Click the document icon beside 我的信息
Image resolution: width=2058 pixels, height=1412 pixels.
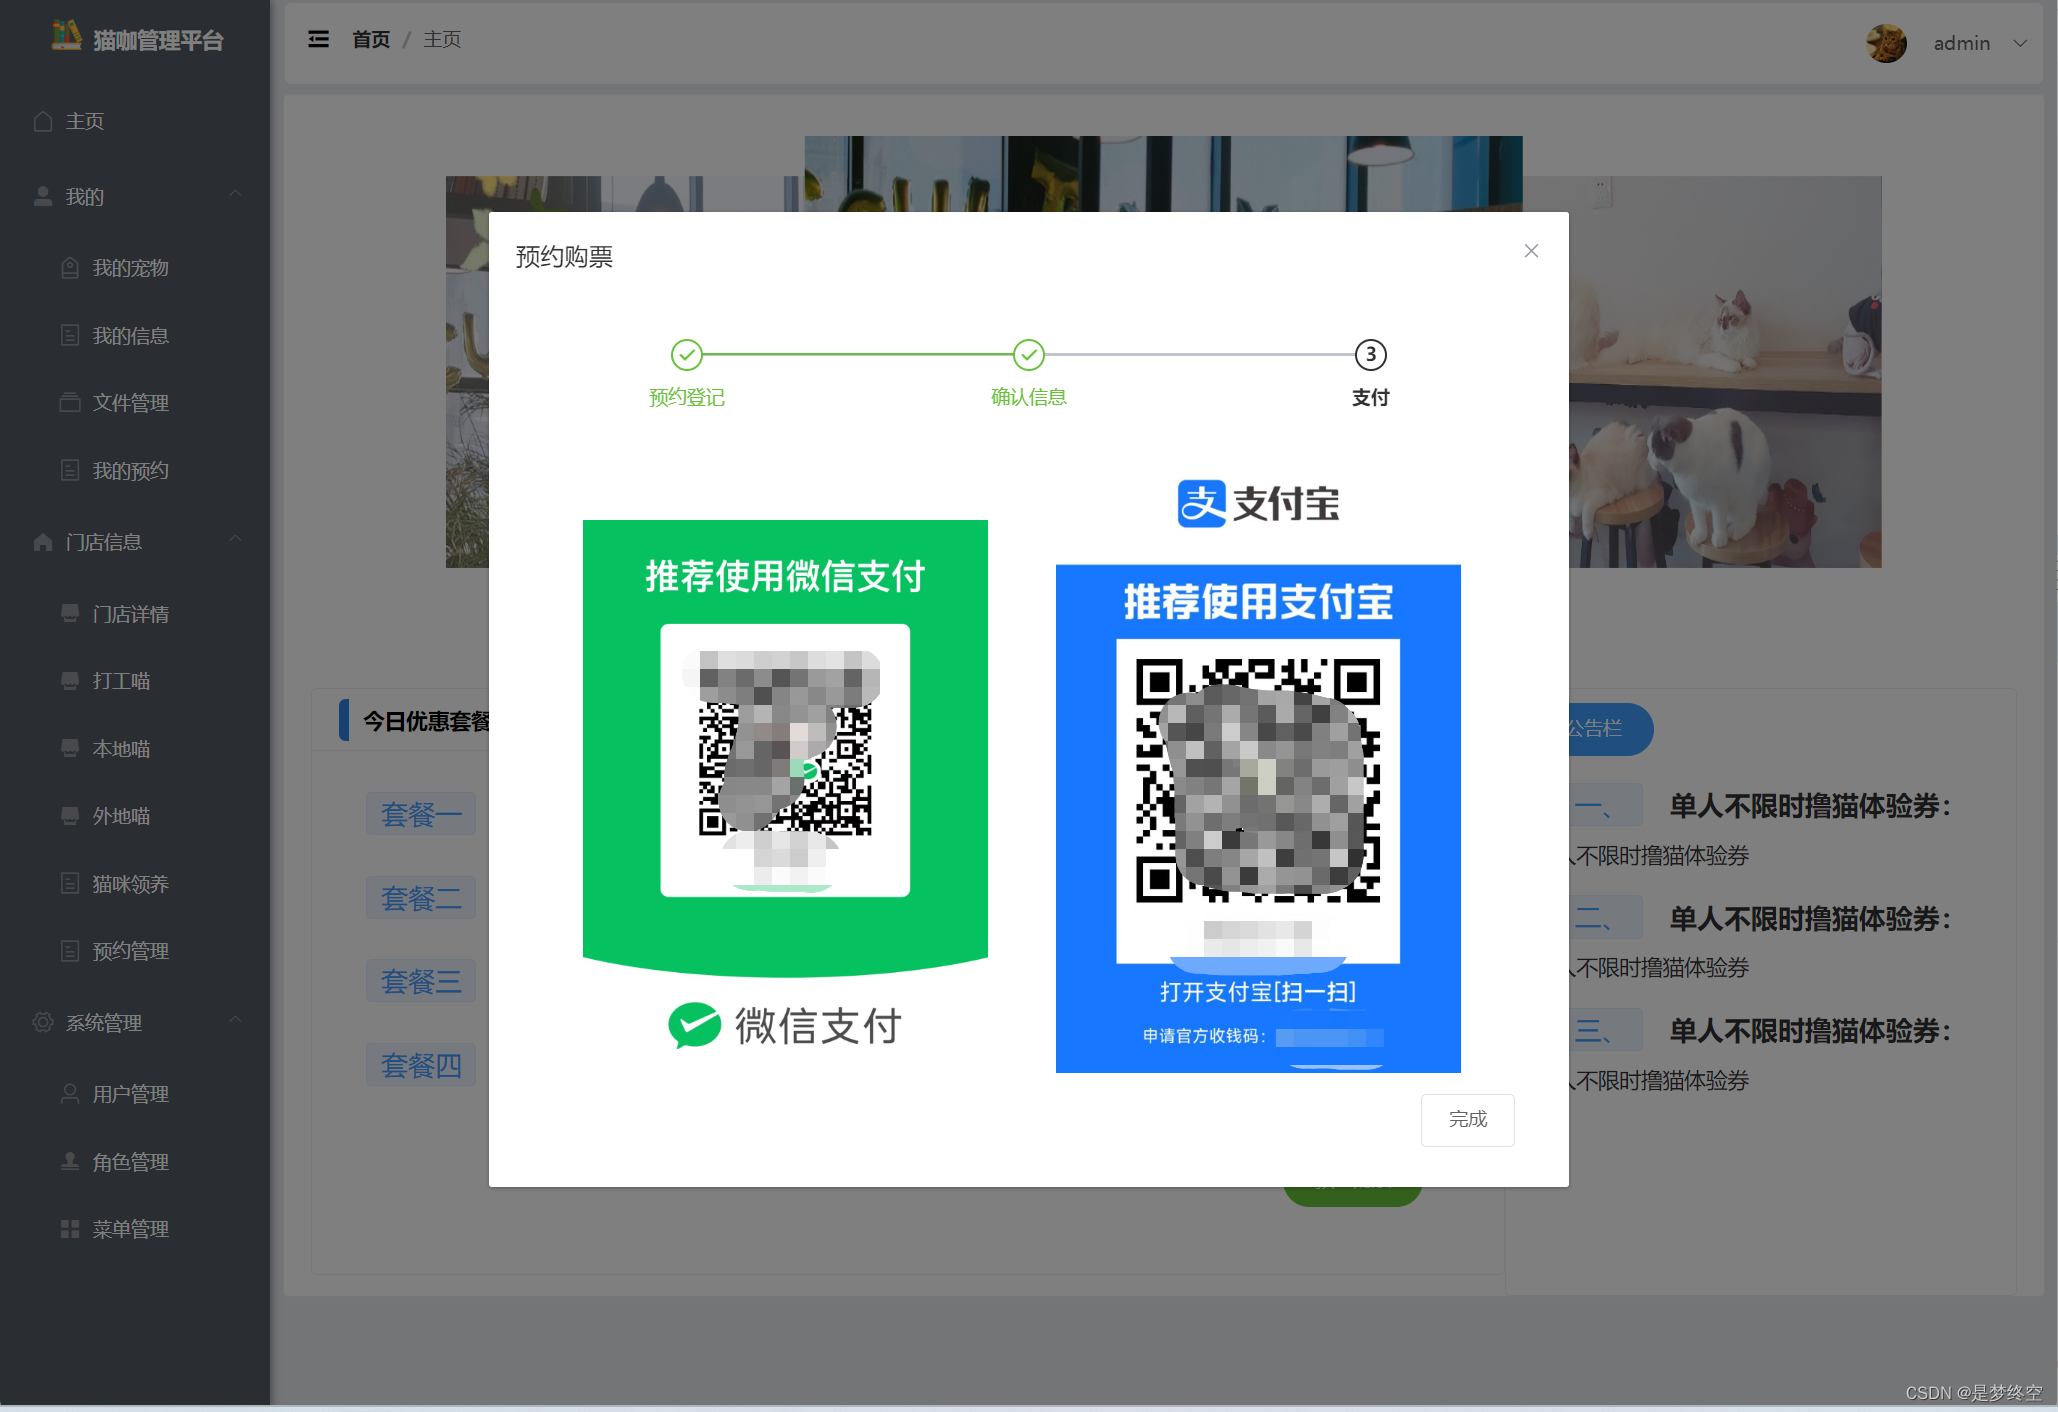[70, 335]
